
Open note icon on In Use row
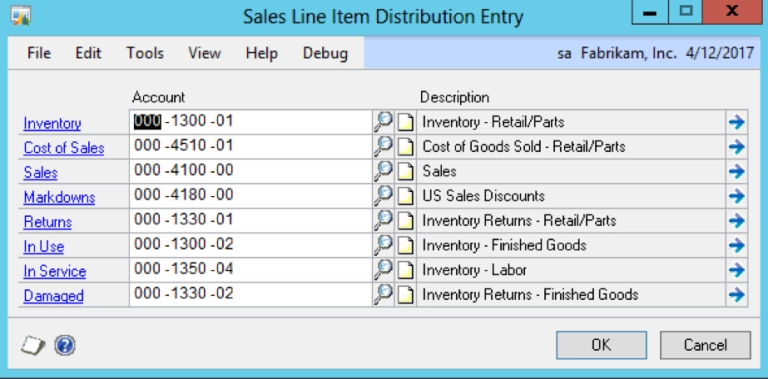pyautogui.click(x=406, y=245)
